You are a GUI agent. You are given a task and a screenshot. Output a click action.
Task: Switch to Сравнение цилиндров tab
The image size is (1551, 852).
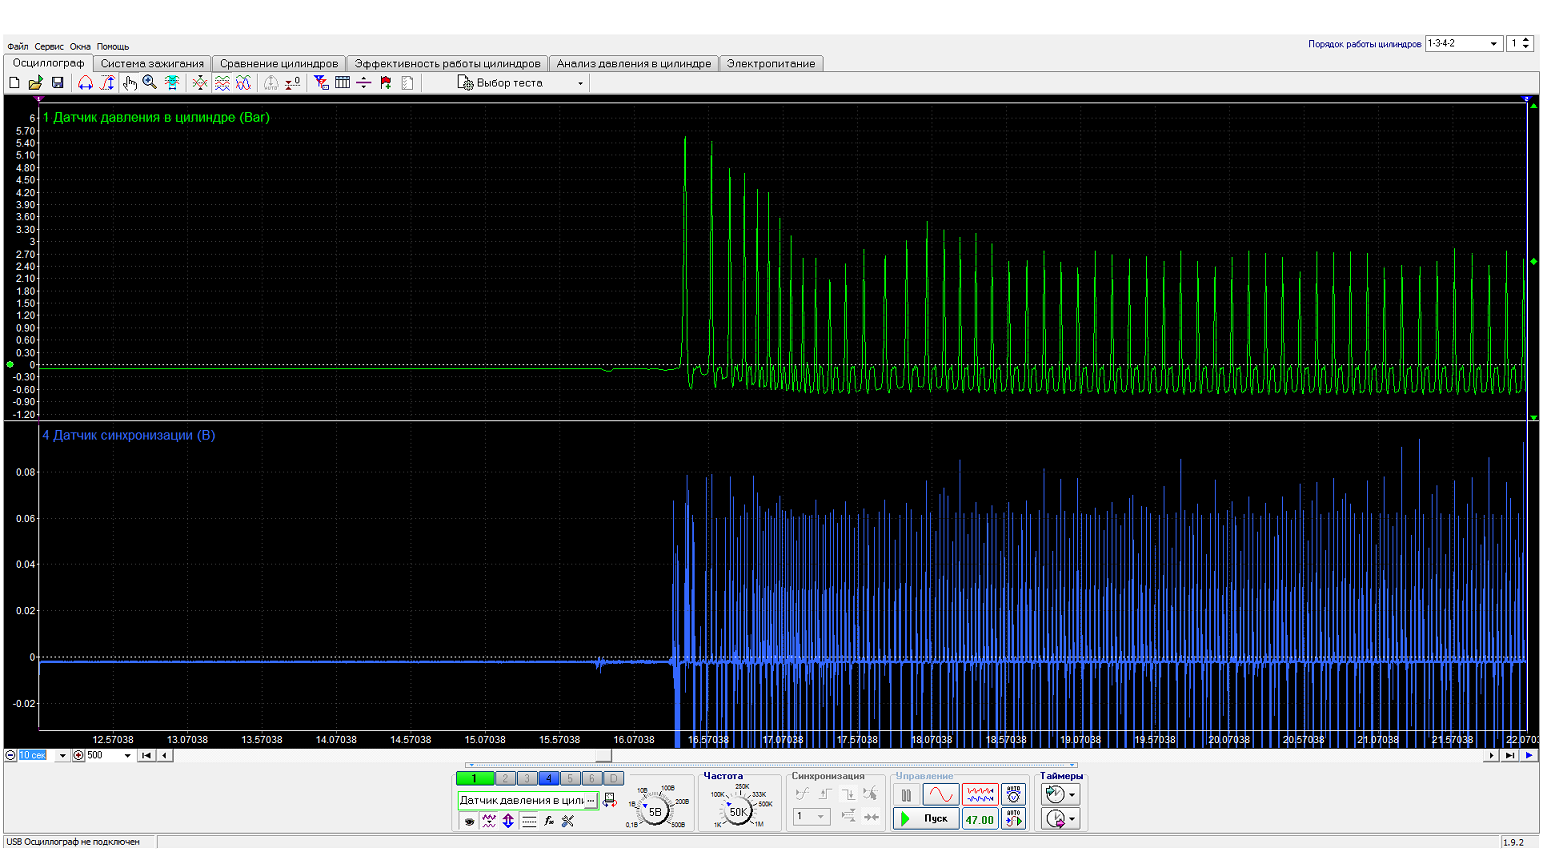pyautogui.click(x=279, y=63)
